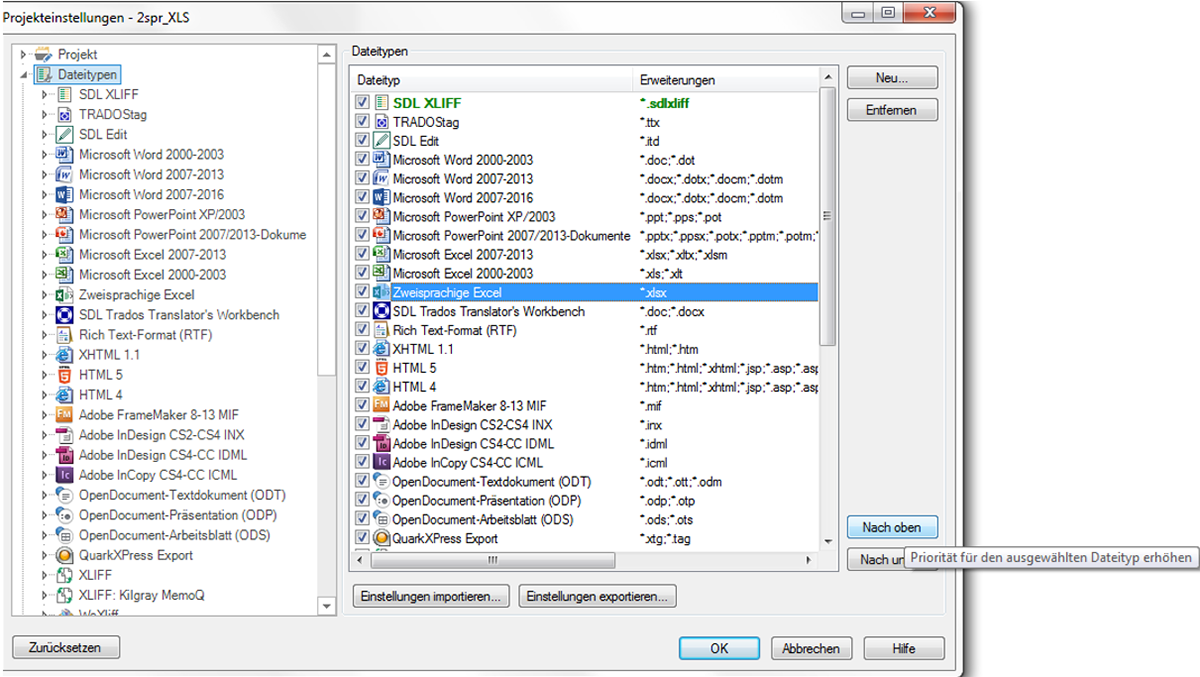
Task: Click the Adobe InDesign CS4-CC IDML list icon
Action: point(381,443)
